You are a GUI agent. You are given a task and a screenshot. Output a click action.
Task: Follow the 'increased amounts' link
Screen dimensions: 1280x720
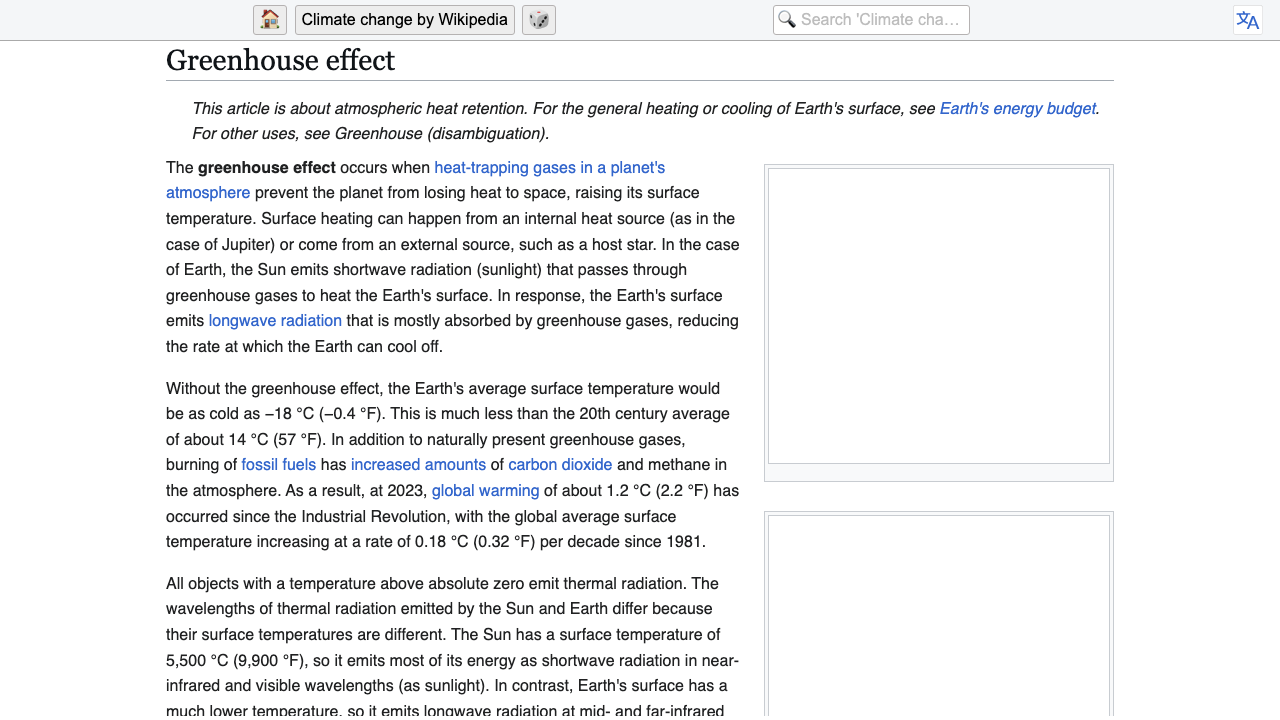[x=418, y=465]
